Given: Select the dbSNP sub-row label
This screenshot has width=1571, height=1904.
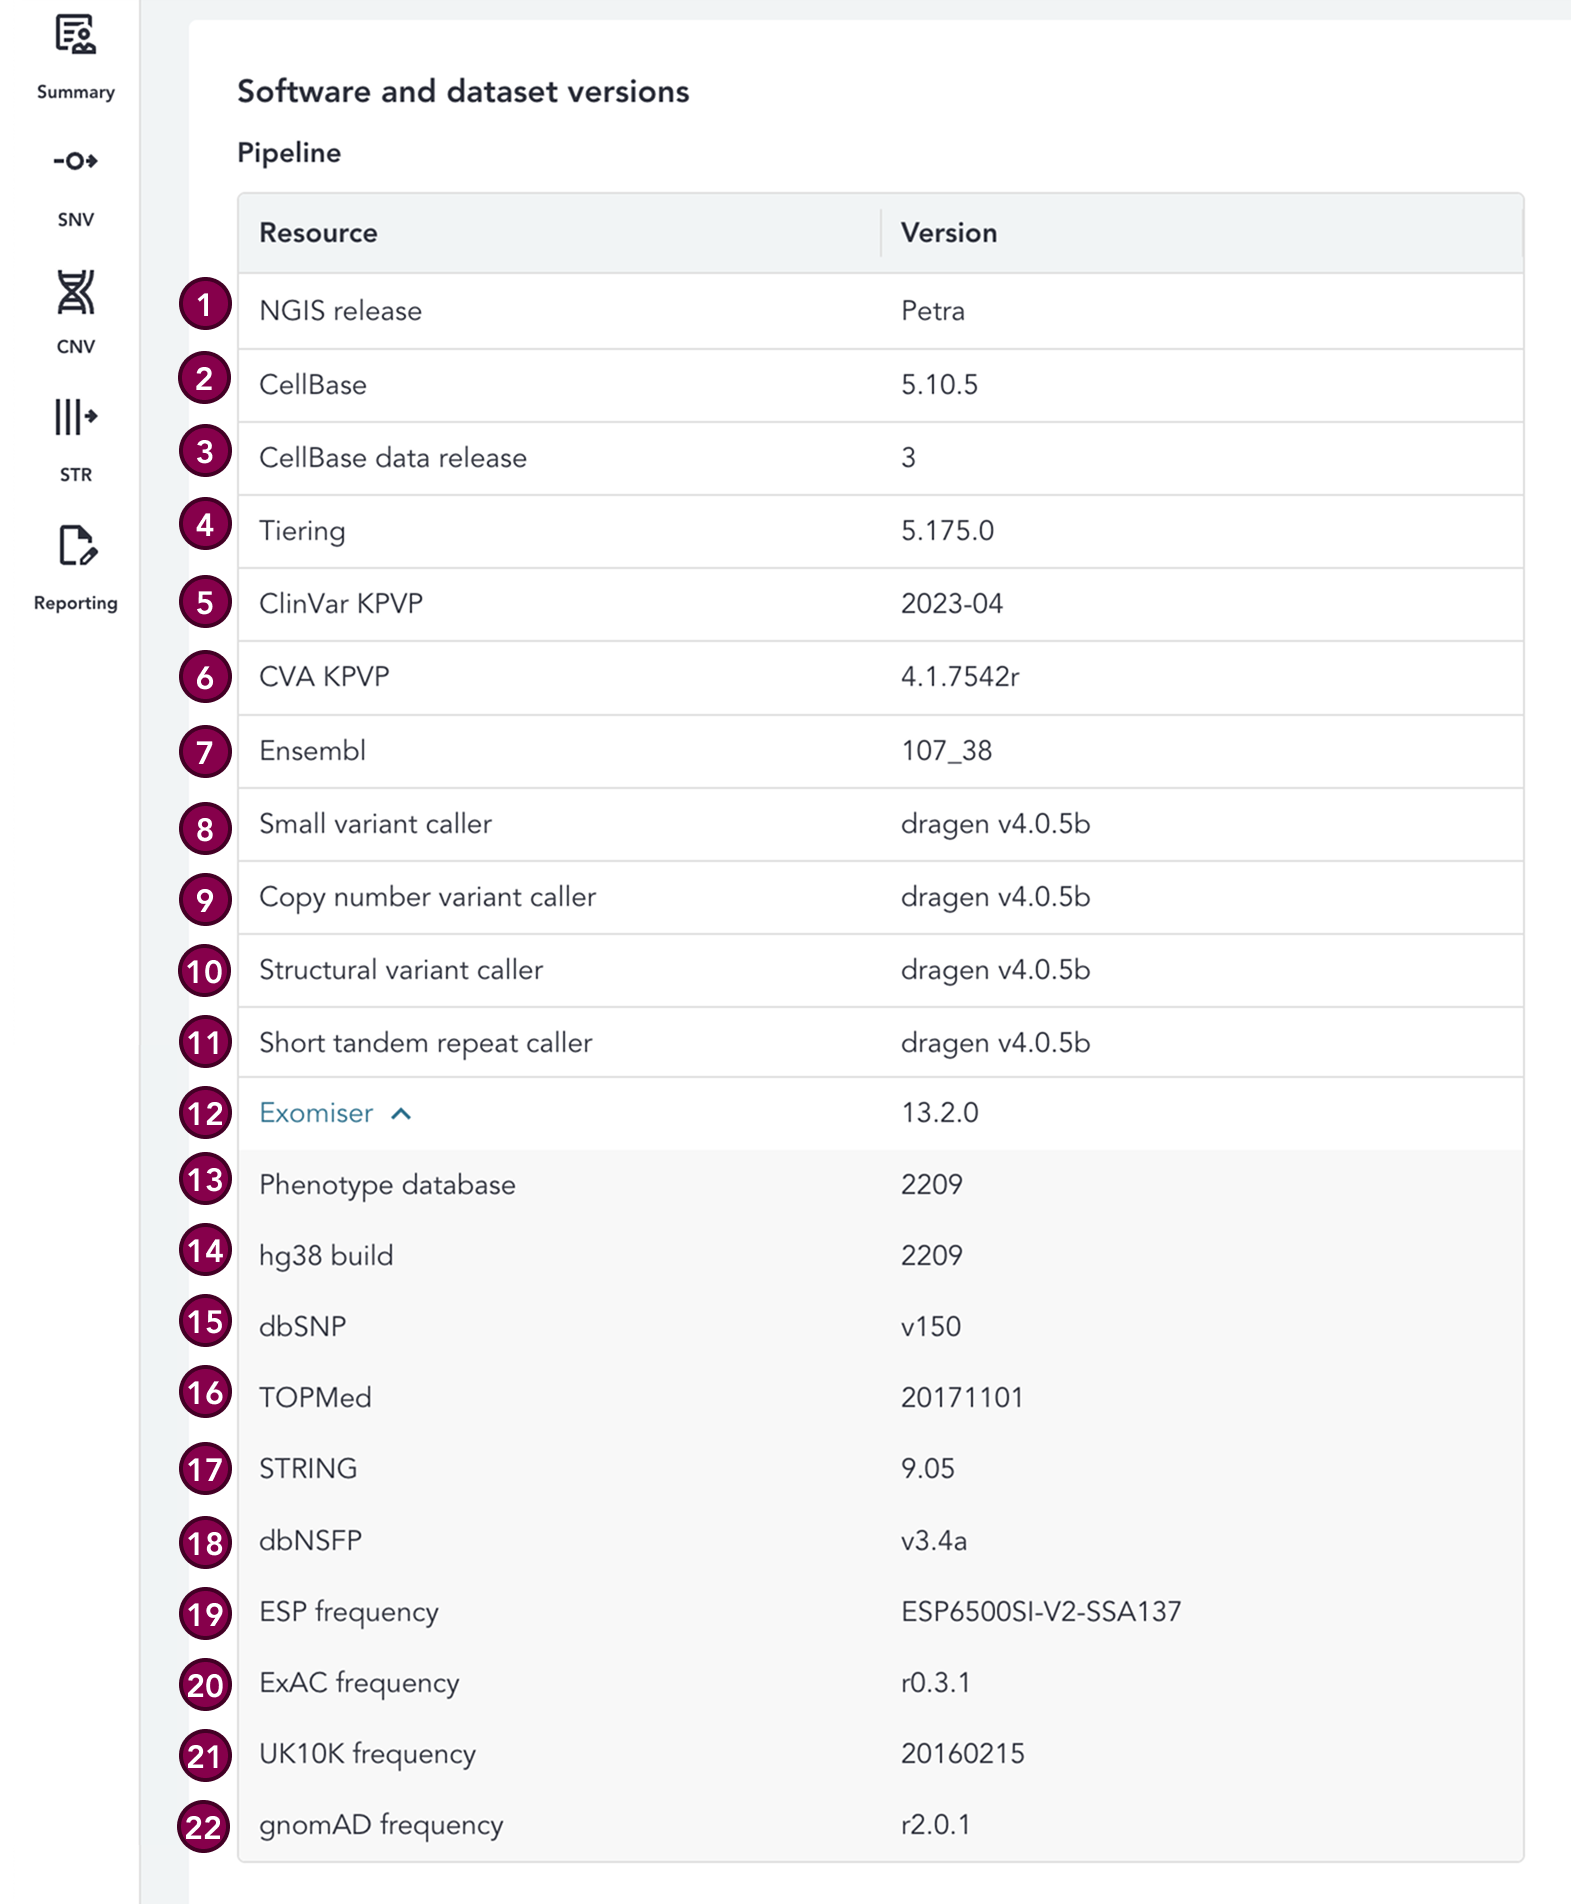Looking at the screenshot, I should (302, 1327).
